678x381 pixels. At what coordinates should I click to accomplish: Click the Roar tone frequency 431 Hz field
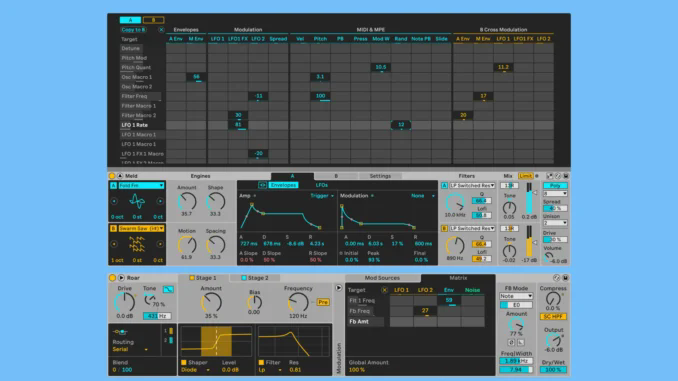point(157,316)
